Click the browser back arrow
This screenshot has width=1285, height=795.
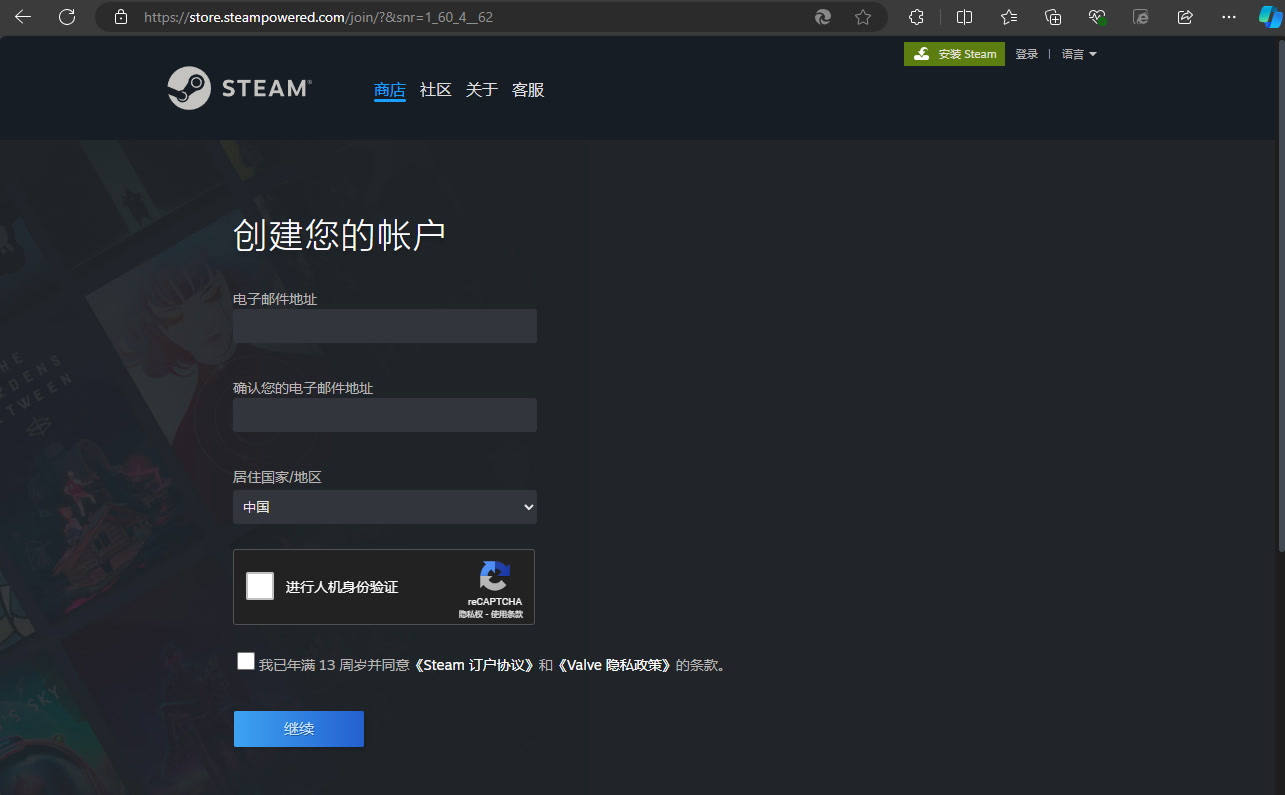click(23, 17)
